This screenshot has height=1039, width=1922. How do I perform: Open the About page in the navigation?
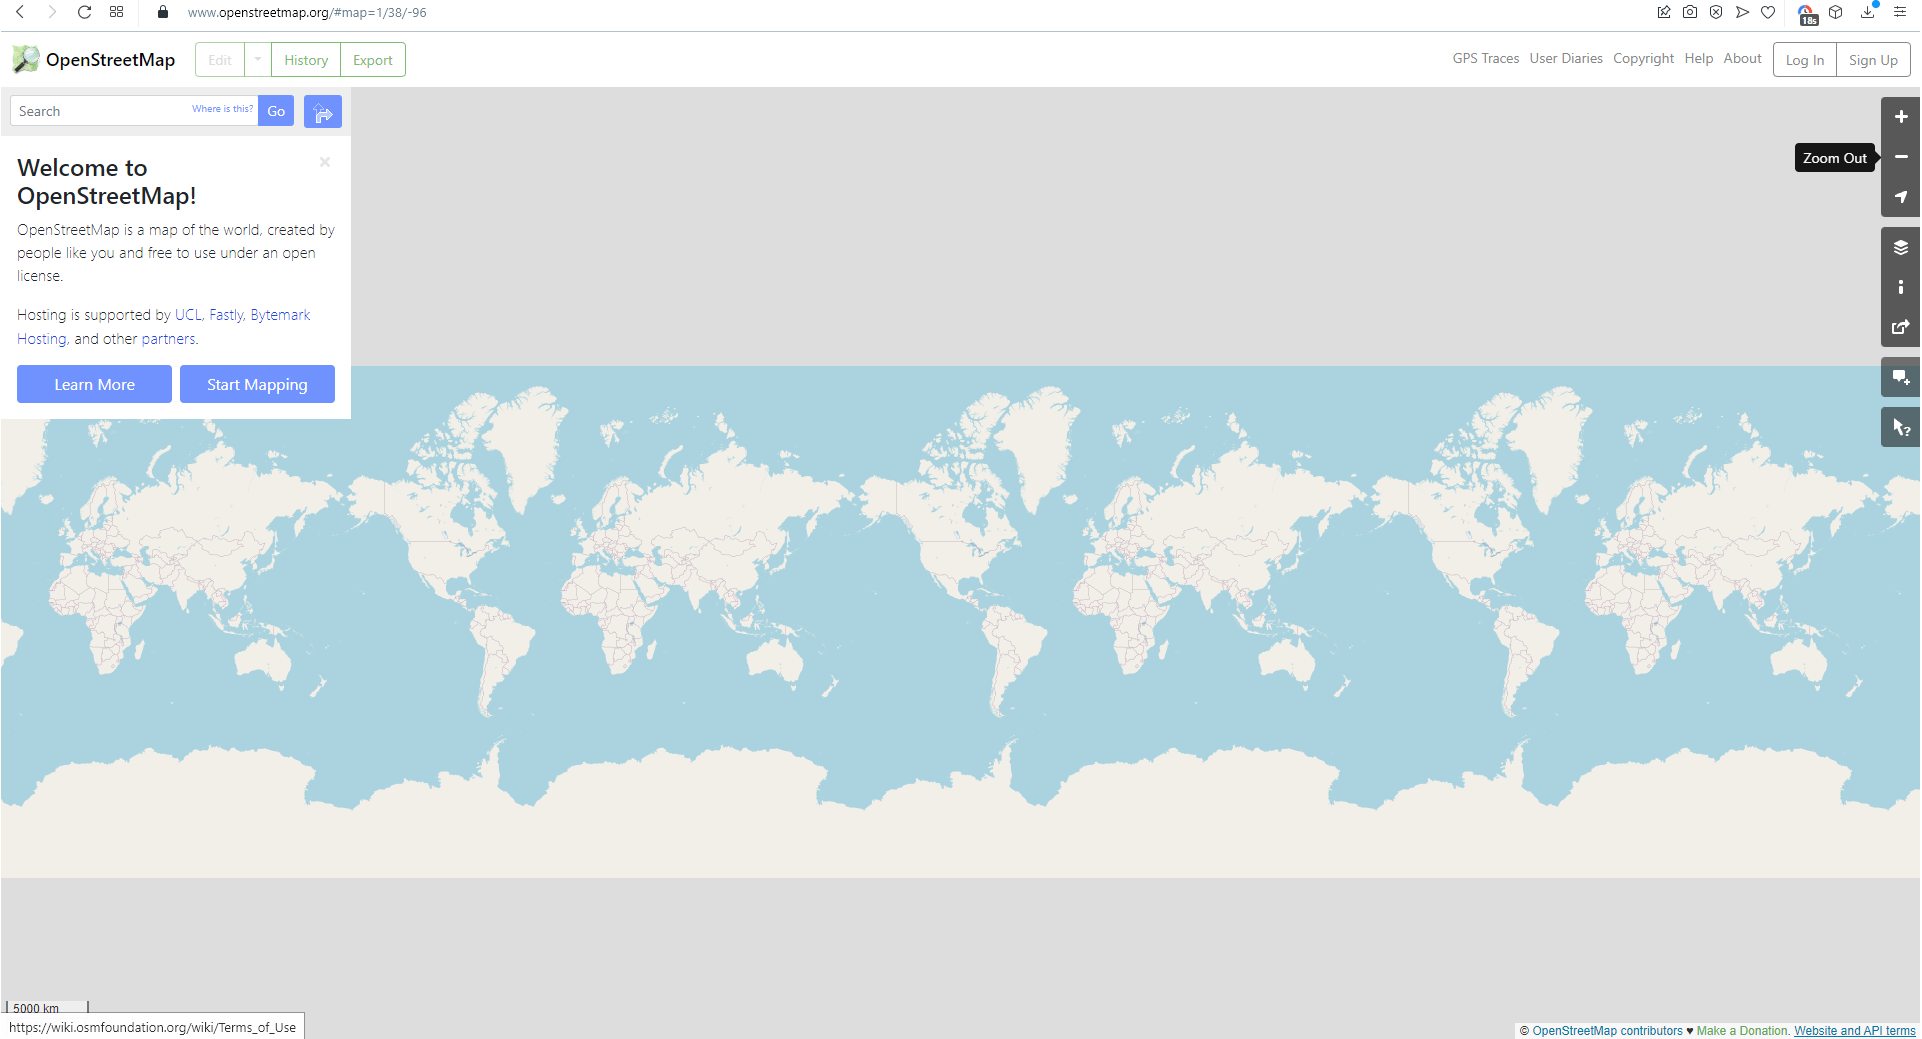click(1743, 59)
